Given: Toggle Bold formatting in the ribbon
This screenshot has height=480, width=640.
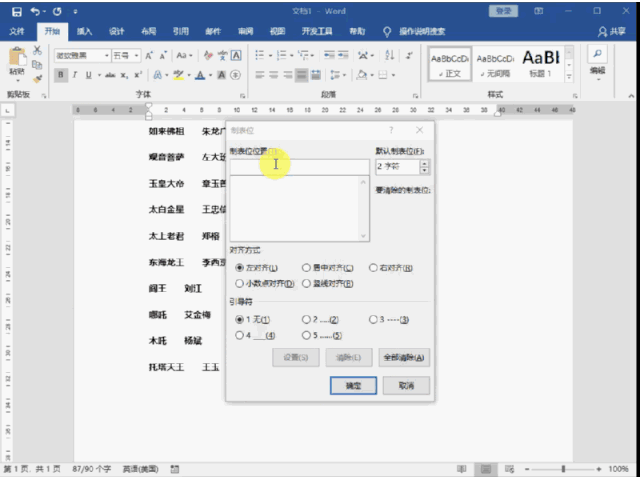Looking at the screenshot, I should point(60,75).
